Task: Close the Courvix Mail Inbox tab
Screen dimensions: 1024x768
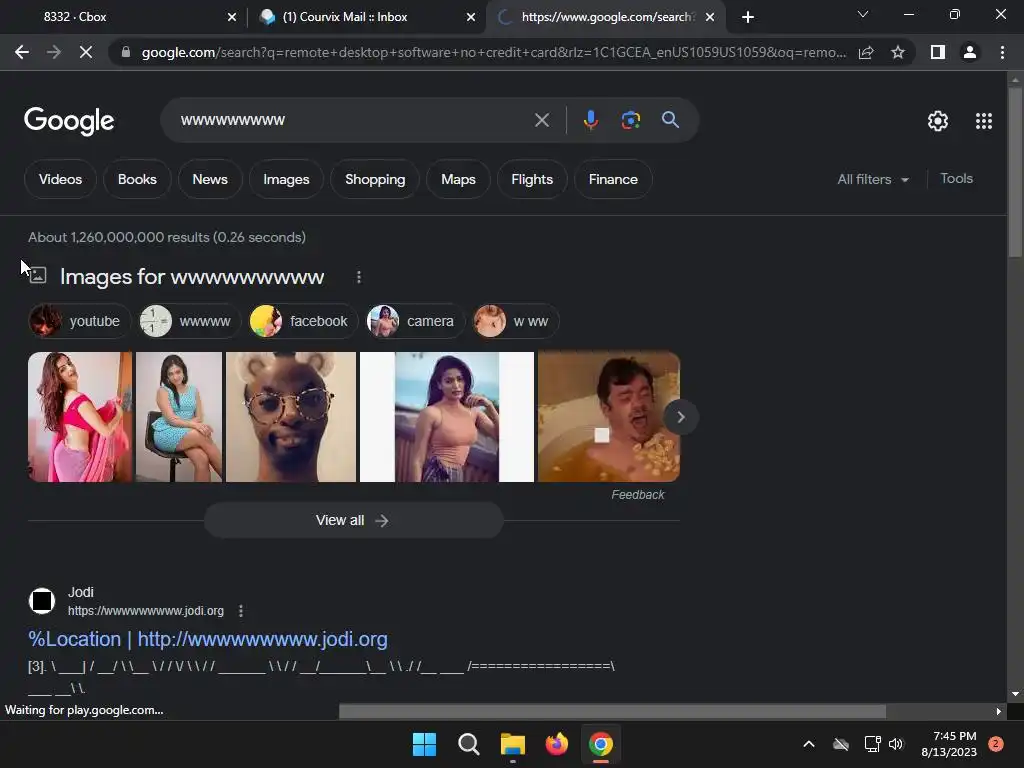Action: pyautogui.click(x=471, y=17)
